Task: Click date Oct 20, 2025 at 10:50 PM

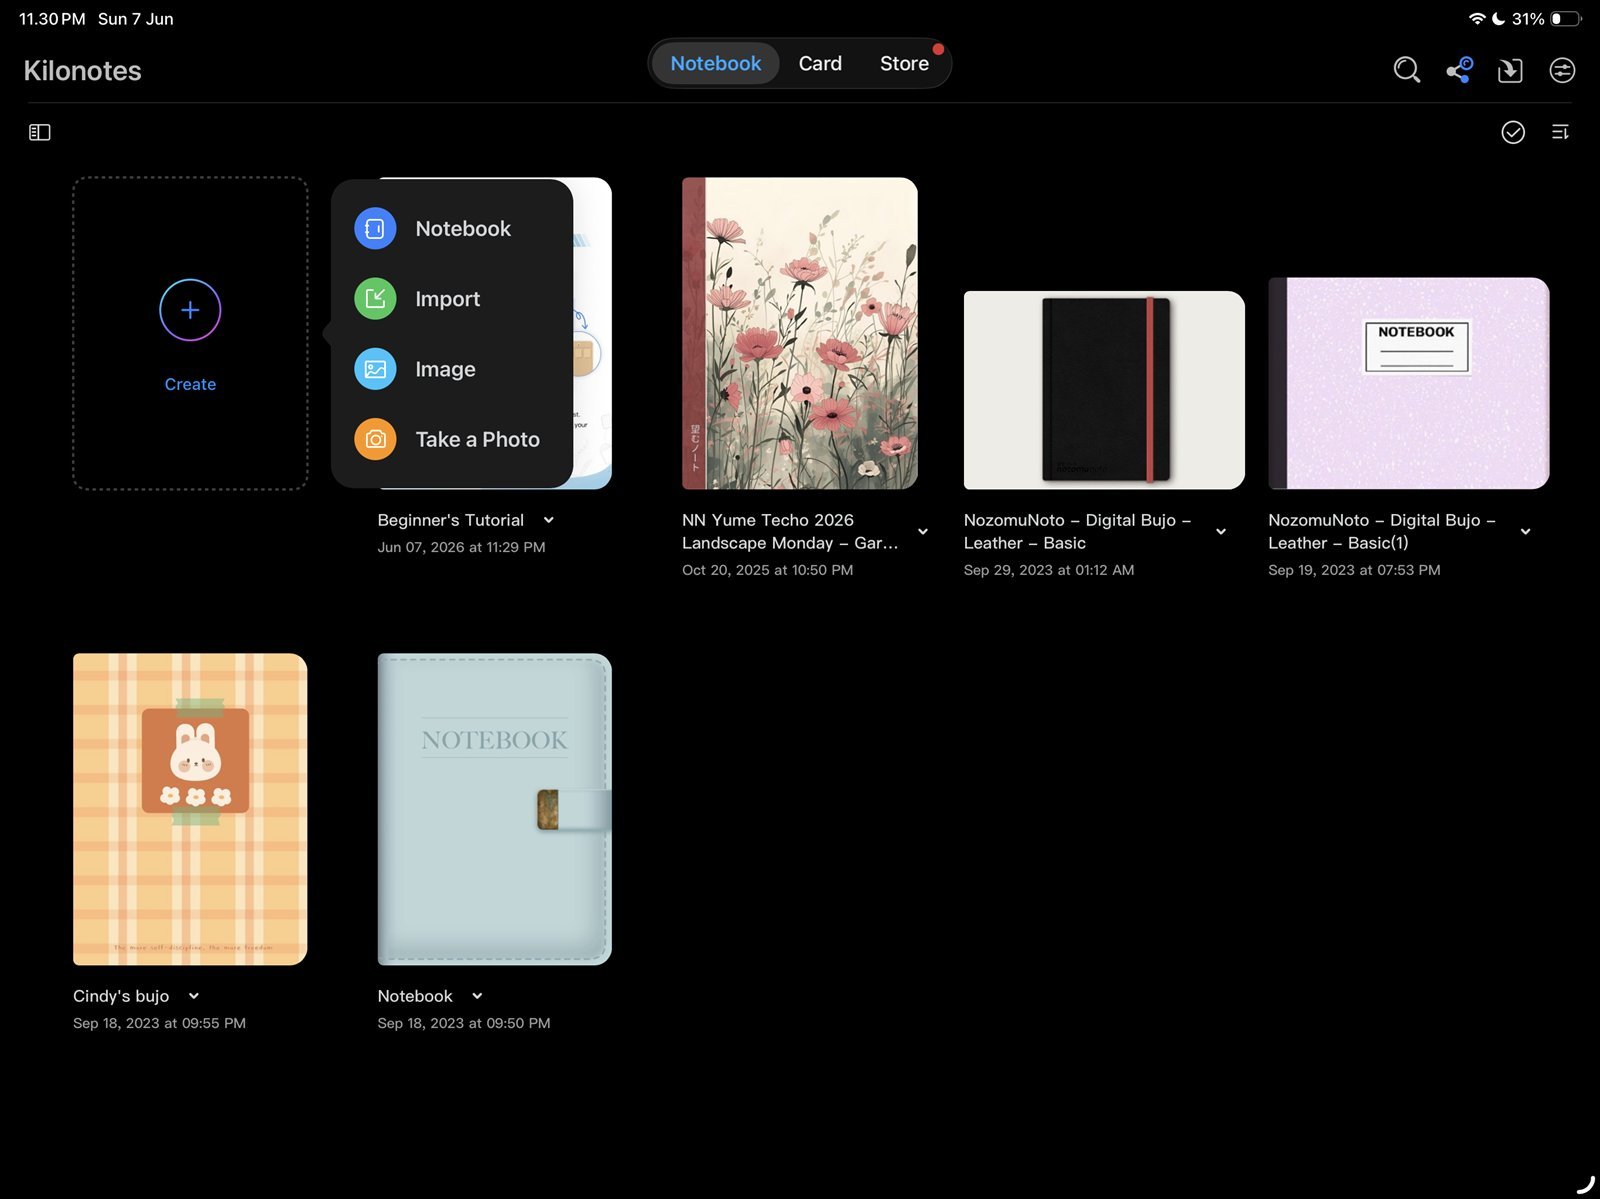Action: [767, 570]
